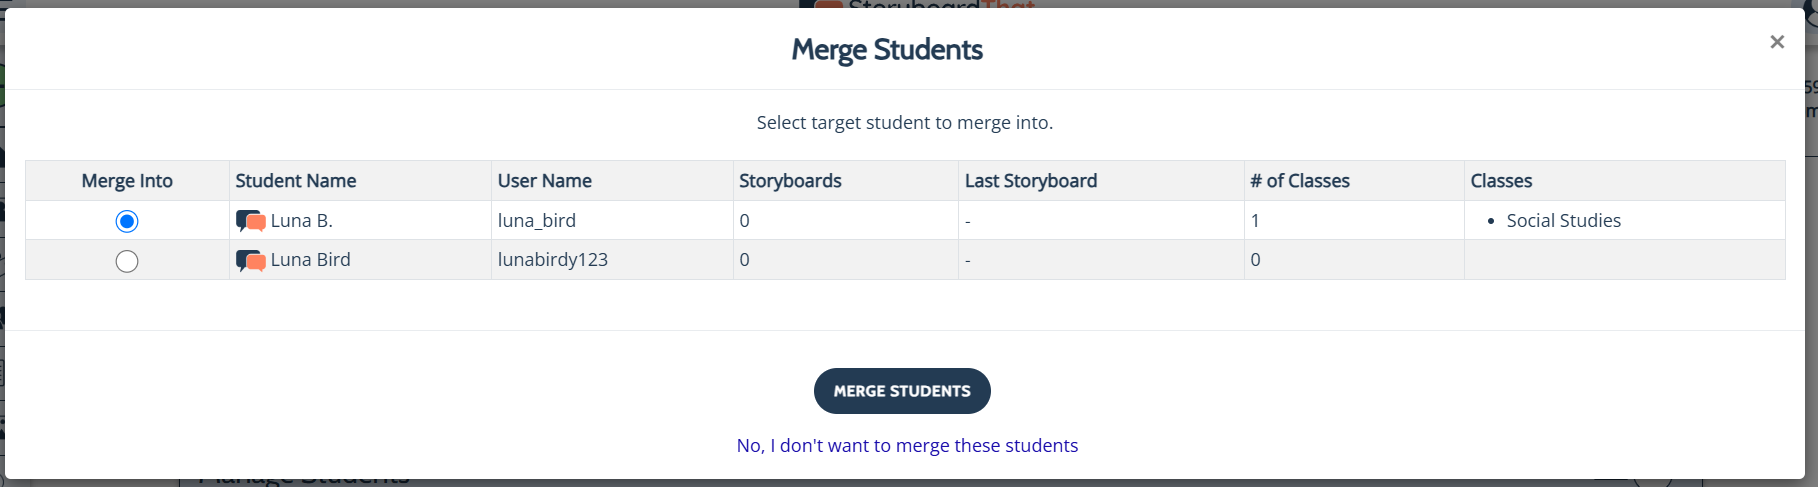
Task: Click the User Name column header
Action: [545, 181]
